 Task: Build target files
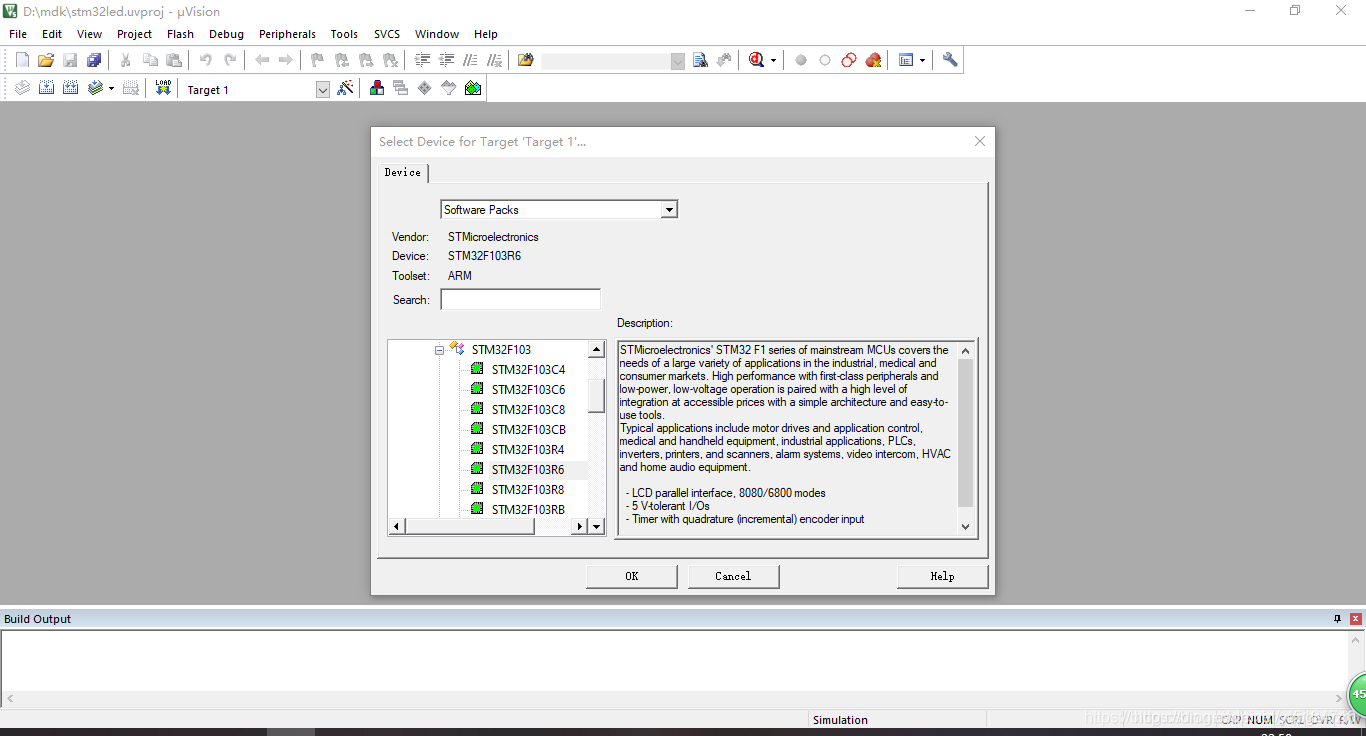pos(46,88)
